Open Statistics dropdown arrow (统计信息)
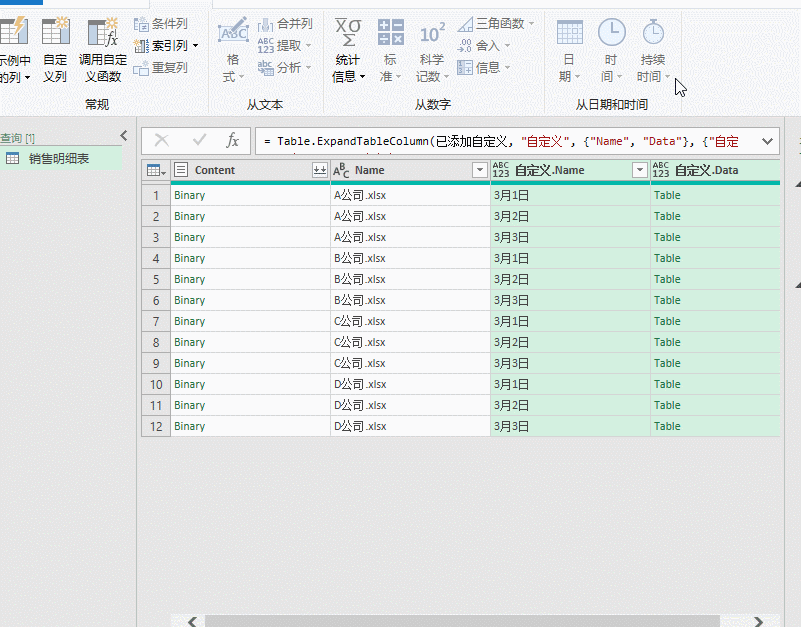 pos(362,77)
